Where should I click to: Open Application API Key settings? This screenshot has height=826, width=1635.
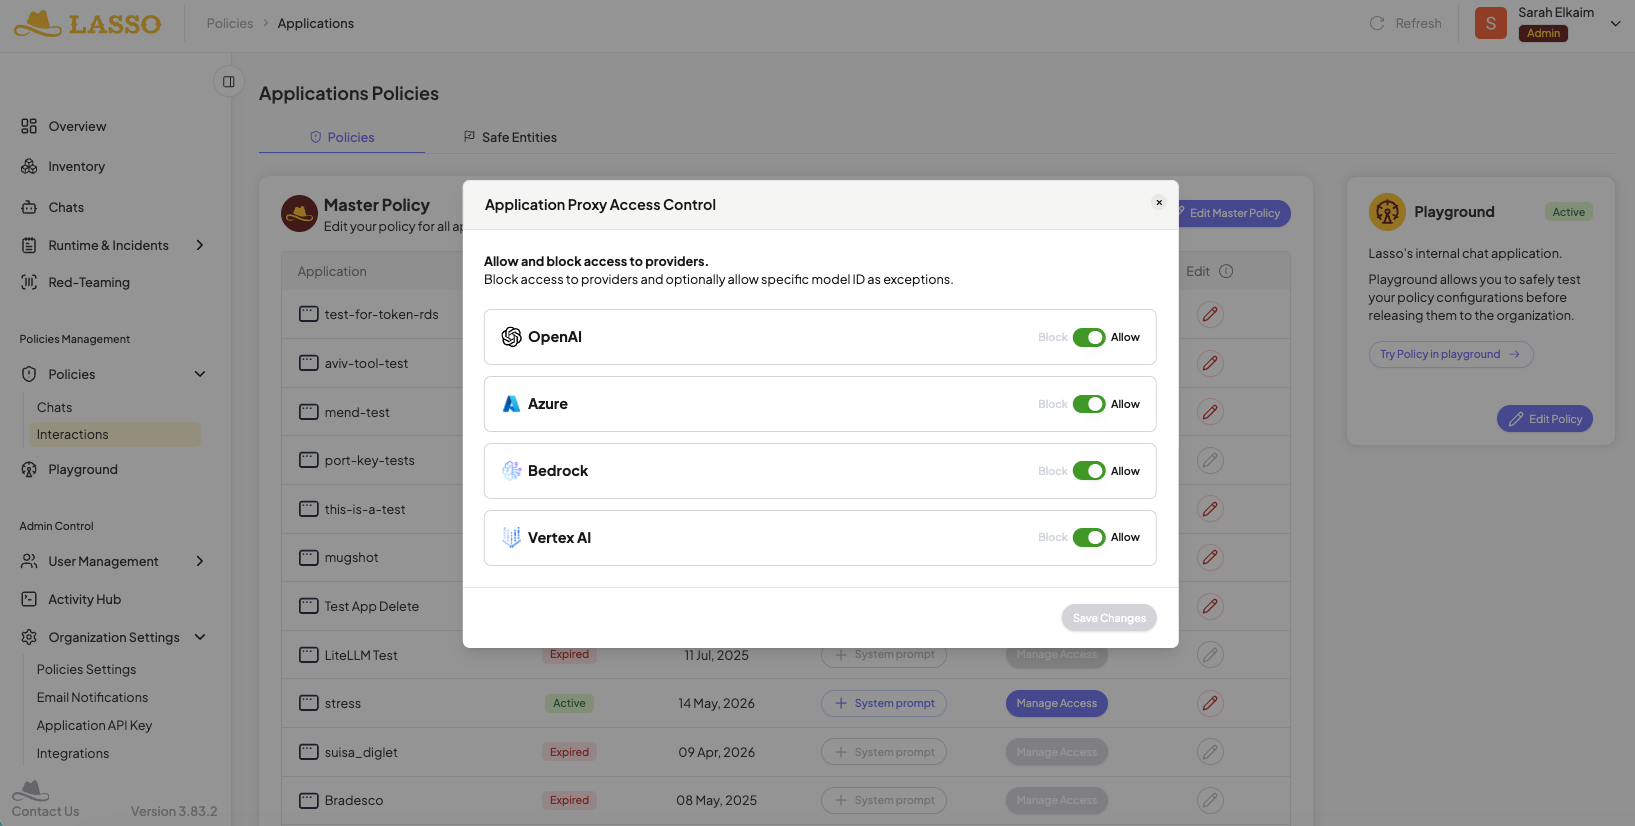click(x=94, y=725)
